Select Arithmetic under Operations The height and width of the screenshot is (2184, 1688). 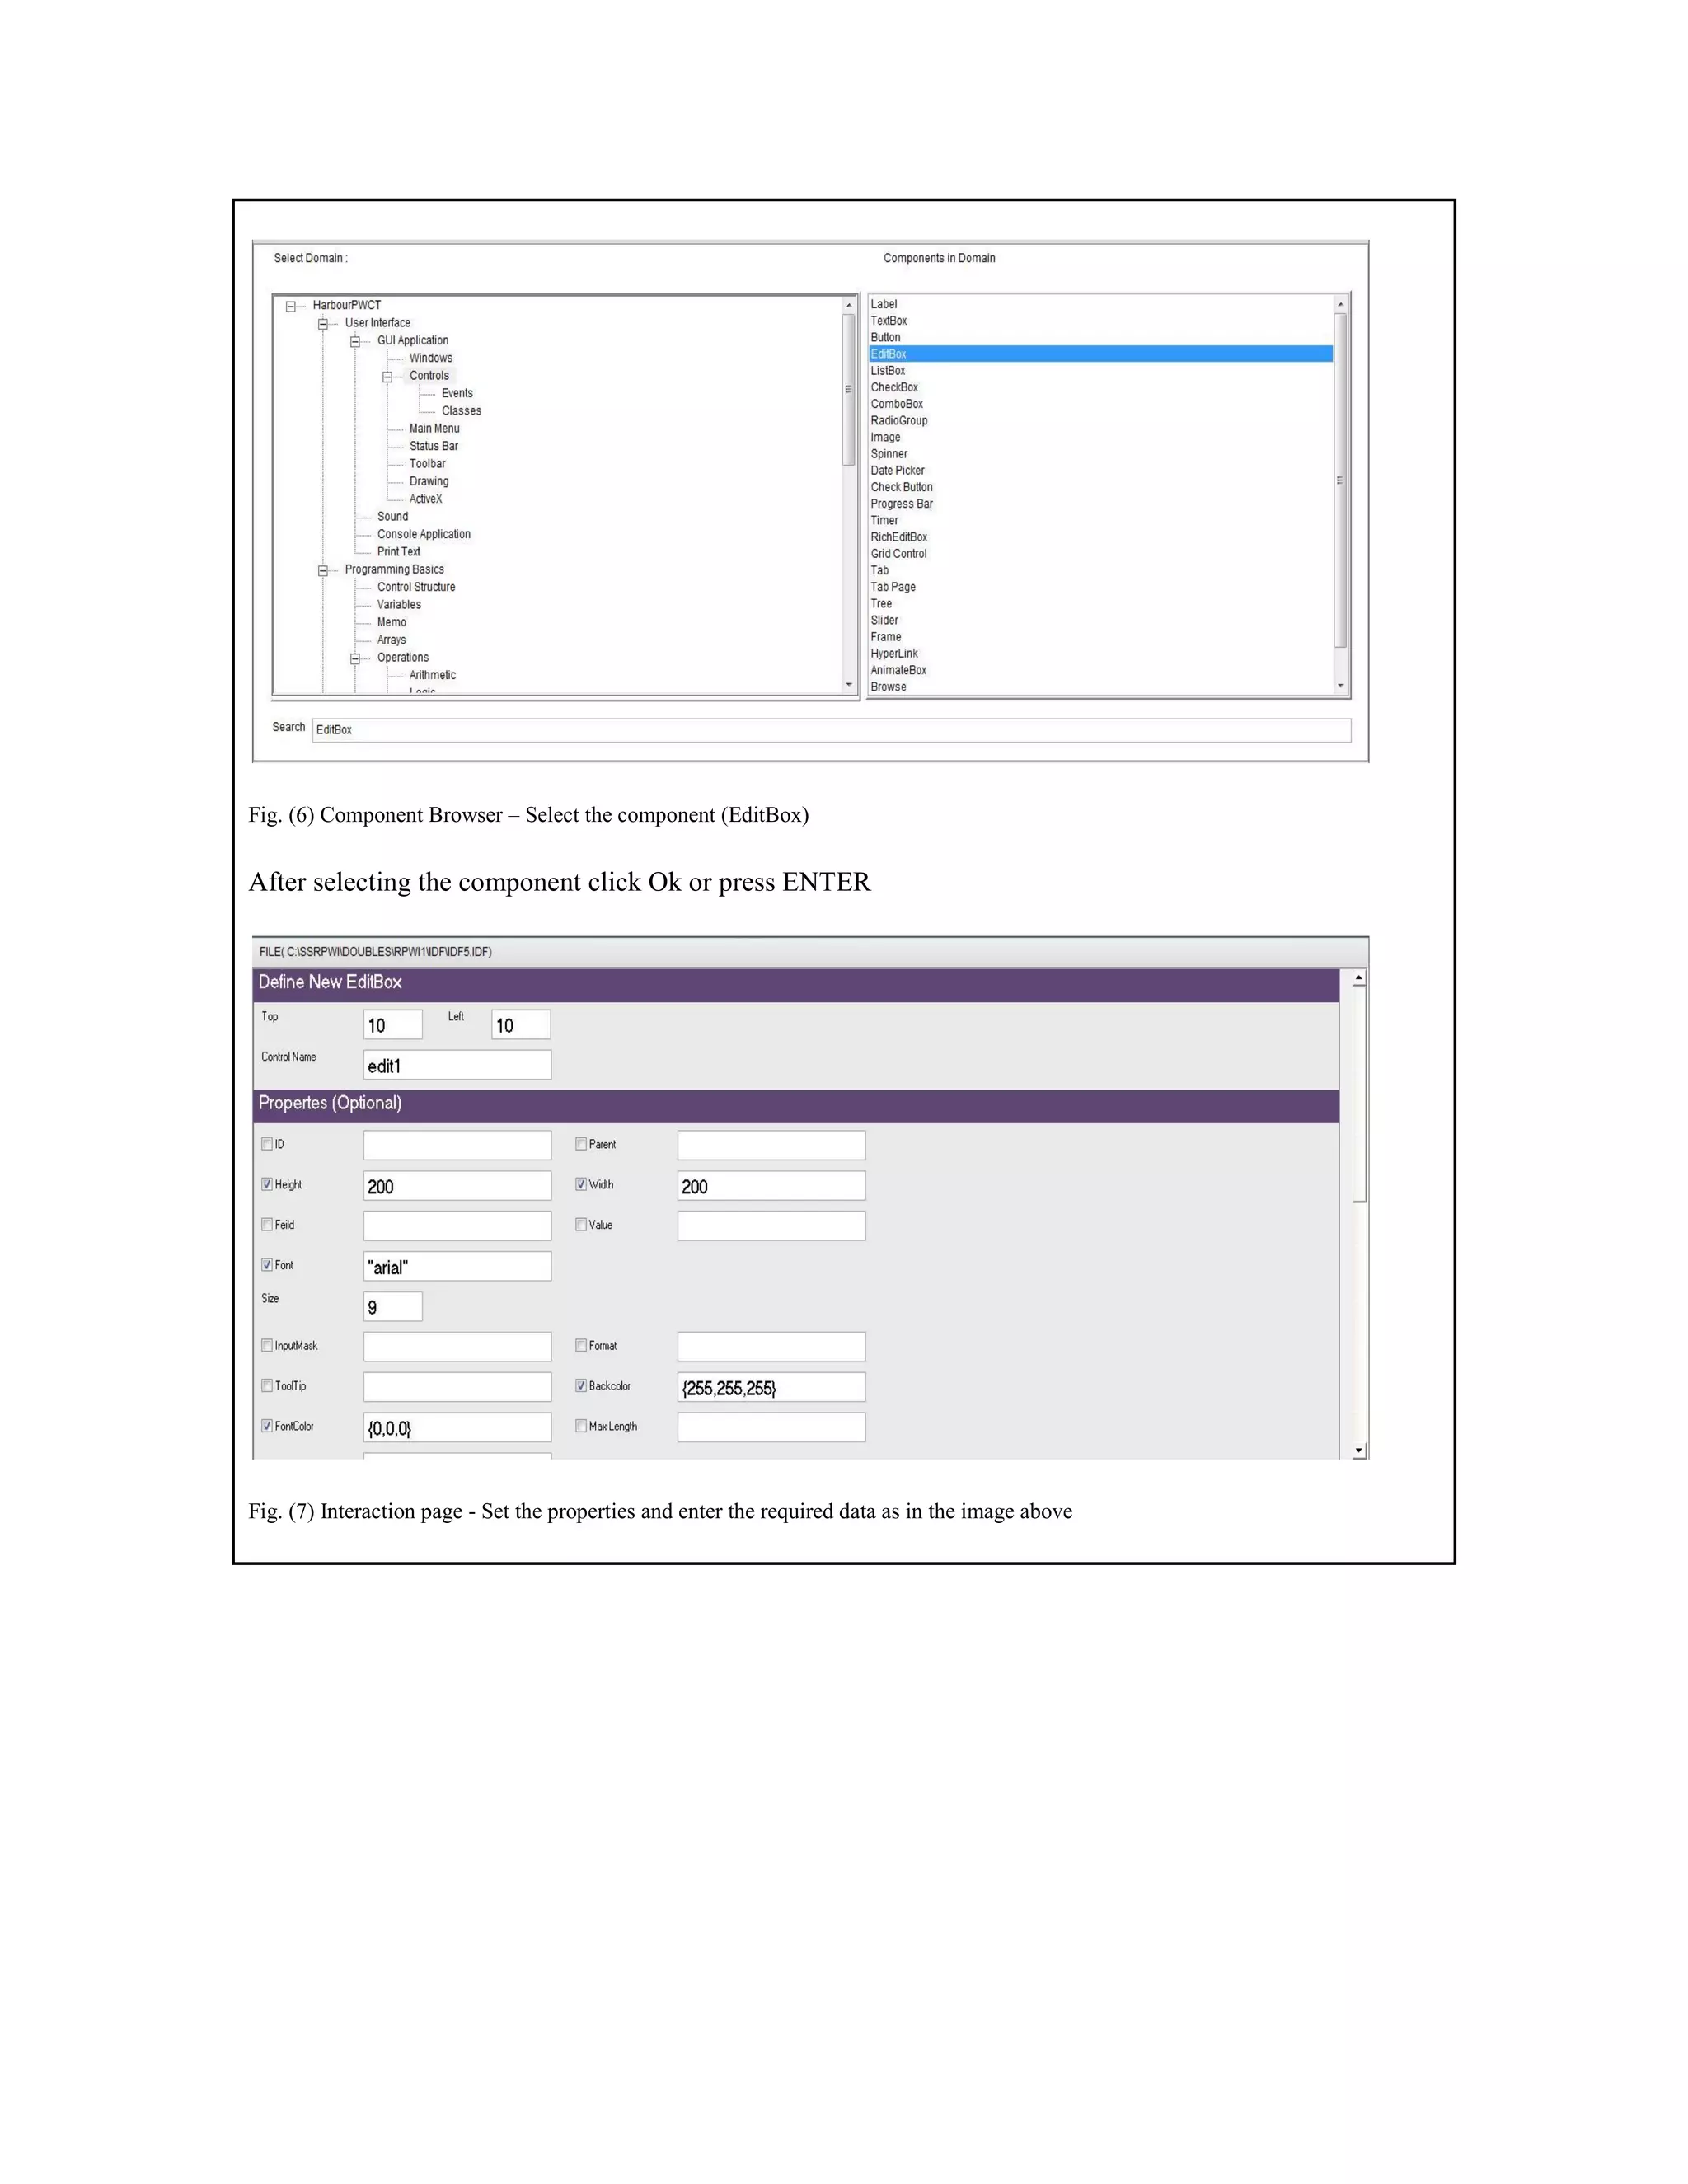pos(432,675)
